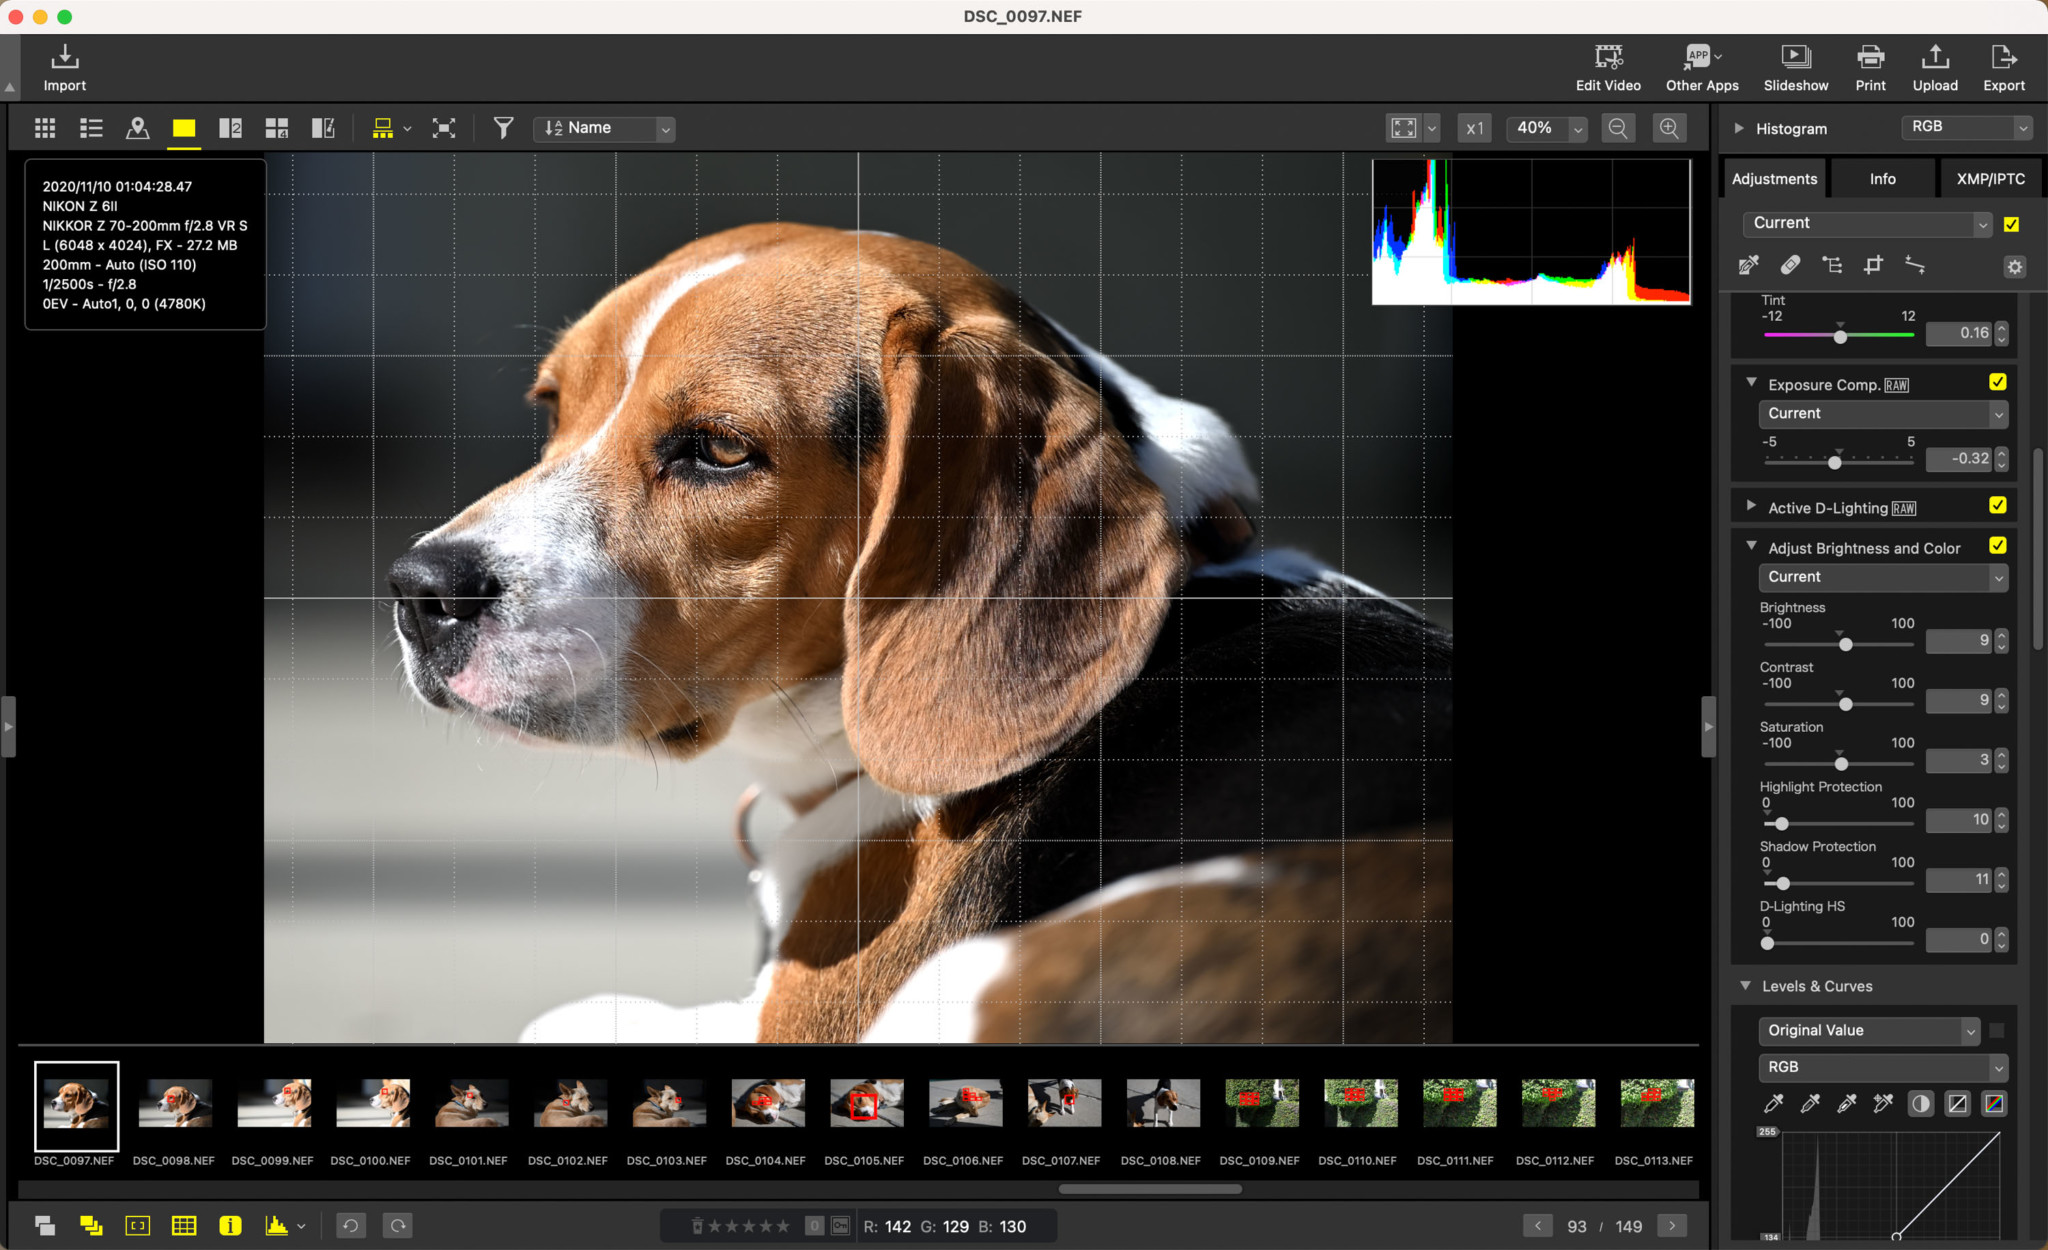
Task: Switch to the Info tab
Action: point(1881,178)
